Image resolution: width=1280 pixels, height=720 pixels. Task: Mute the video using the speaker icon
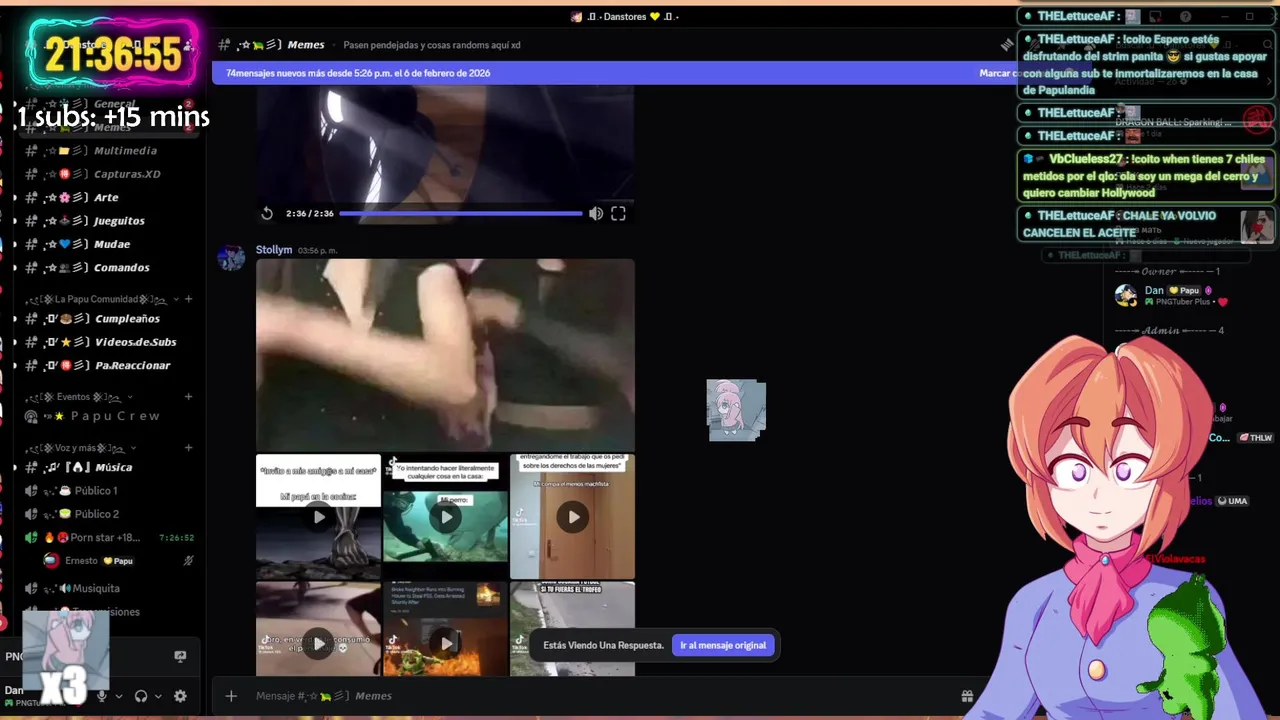pyautogui.click(x=596, y=213)
